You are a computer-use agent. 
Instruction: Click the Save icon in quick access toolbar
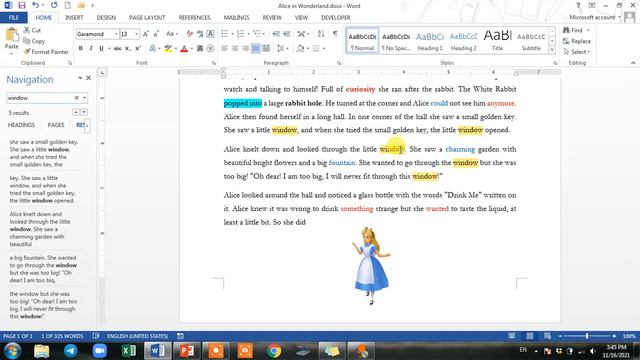22,6
